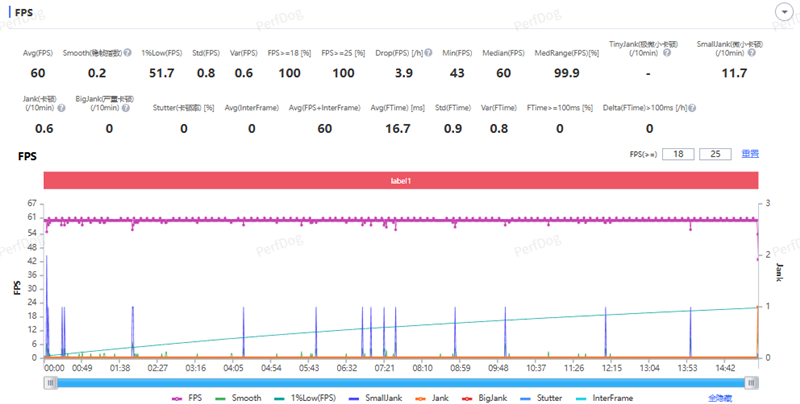Click help icon next to Smooth metric
This screenshot has width=800, height=404.
tap(128, 51)
